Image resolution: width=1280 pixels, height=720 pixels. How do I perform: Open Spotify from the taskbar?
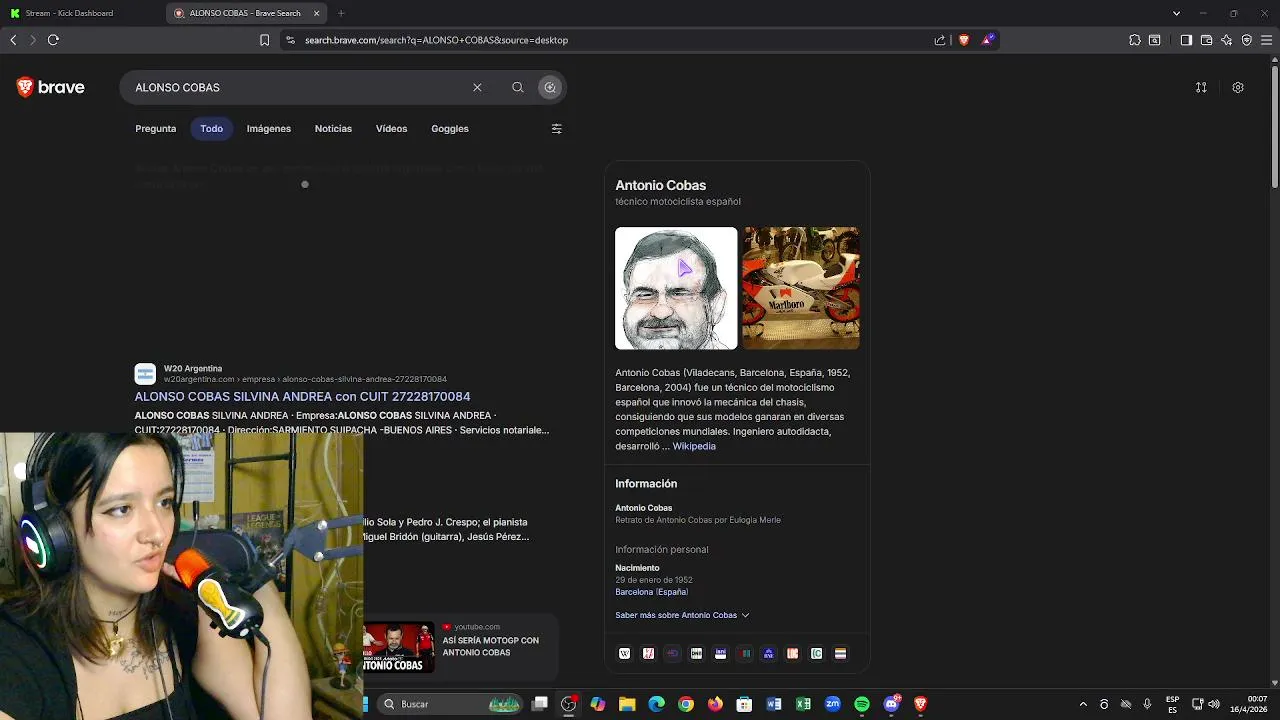pyautogui.click(x=862, y=704)
